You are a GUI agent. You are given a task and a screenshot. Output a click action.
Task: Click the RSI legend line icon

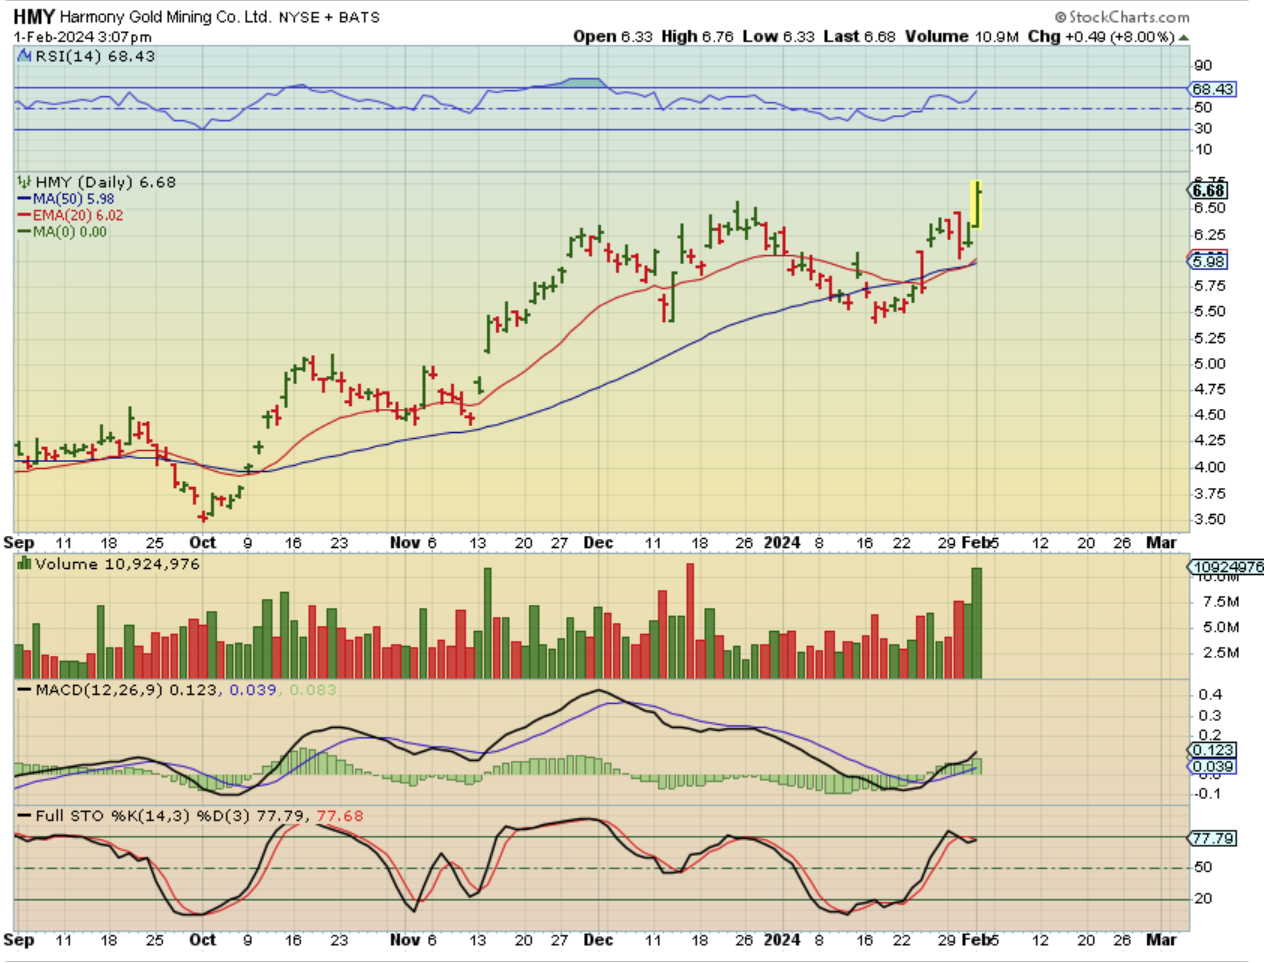[25, 56]
